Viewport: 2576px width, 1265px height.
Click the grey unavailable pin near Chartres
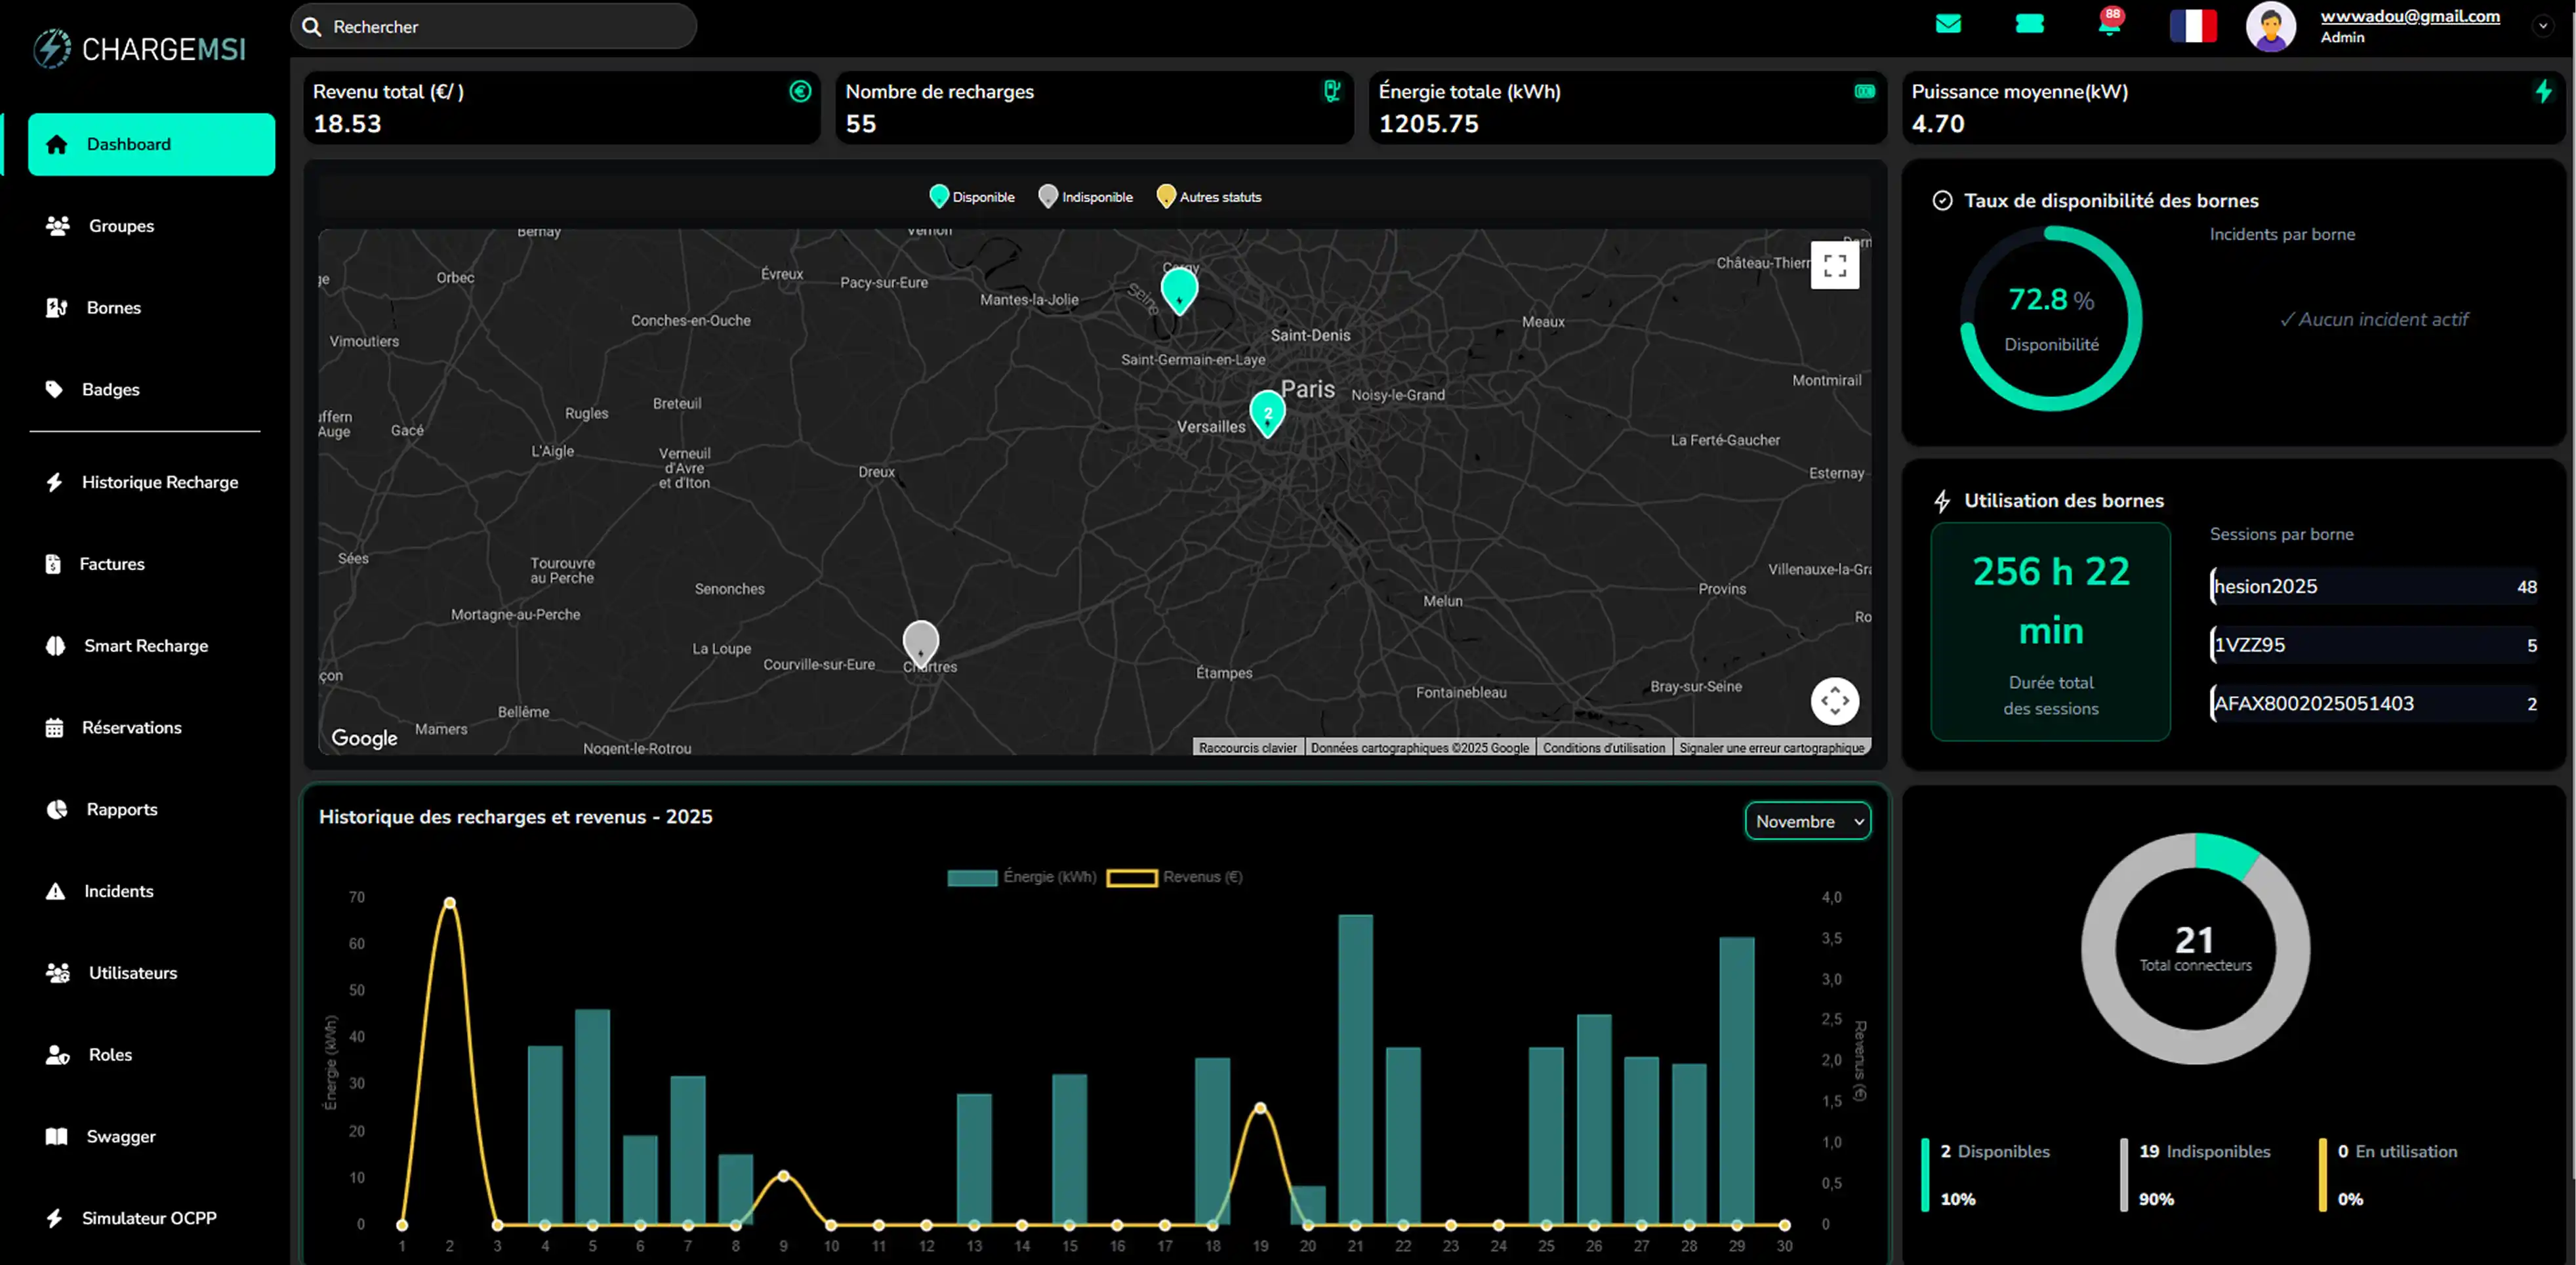[x=920, y=640]
